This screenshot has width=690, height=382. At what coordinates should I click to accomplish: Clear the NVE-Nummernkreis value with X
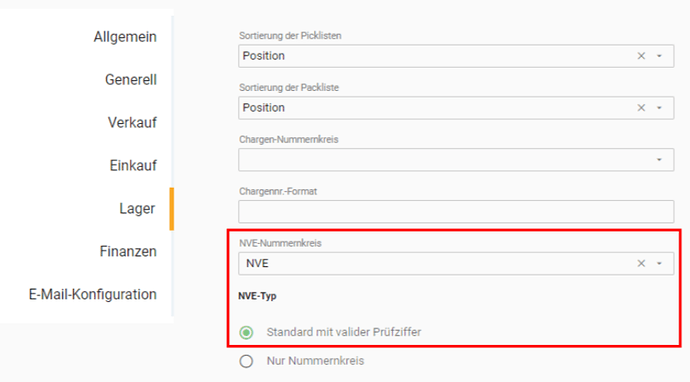pyautogui.click(x=641, y=264)
